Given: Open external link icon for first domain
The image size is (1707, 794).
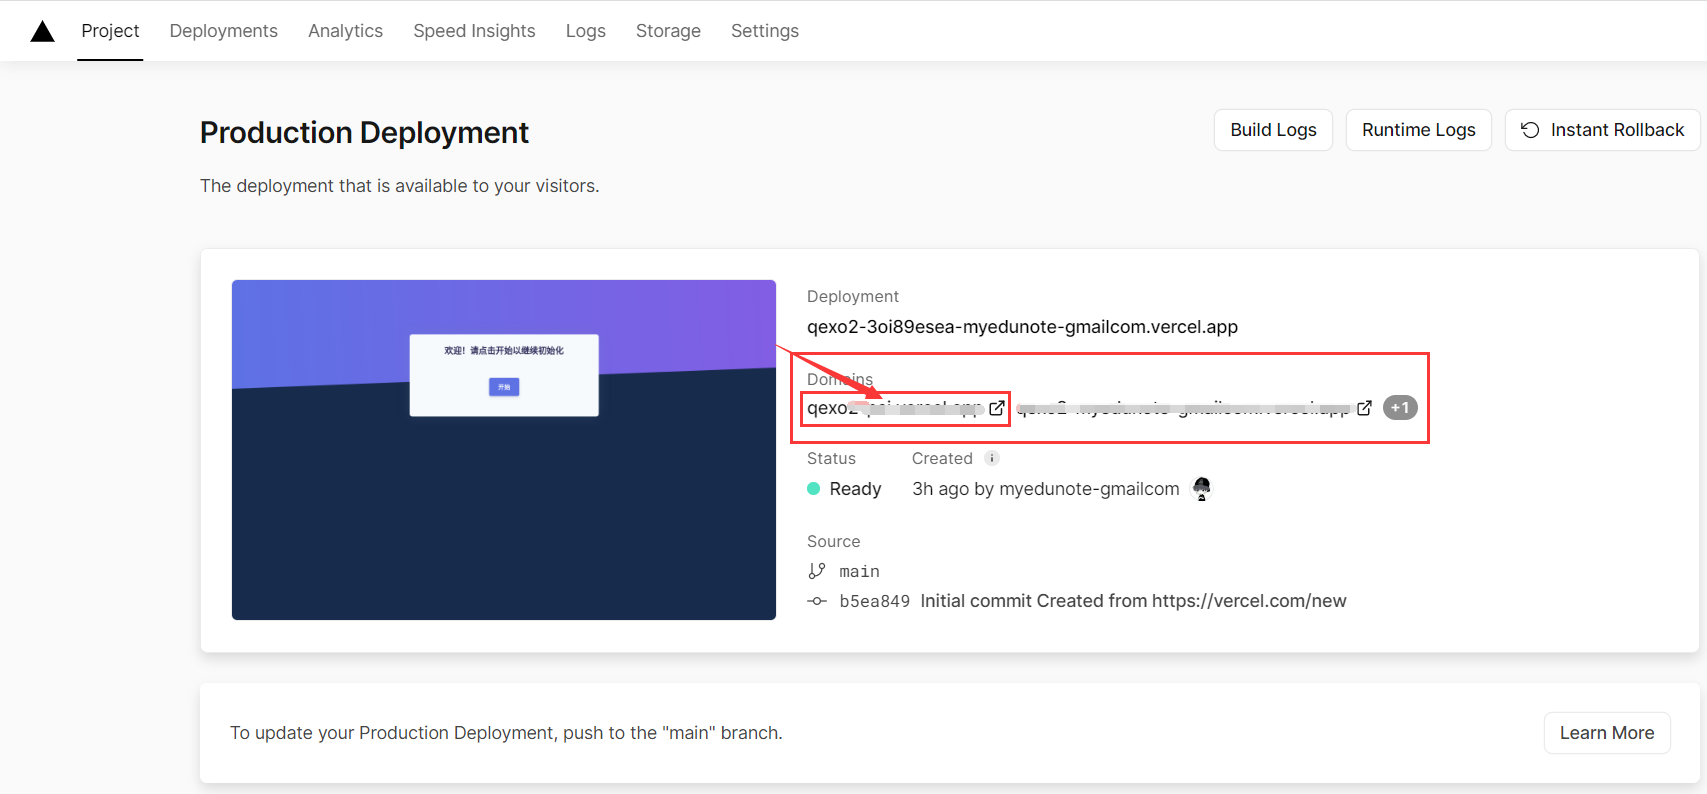Looking at the screenshot, I should click(996, 408).
